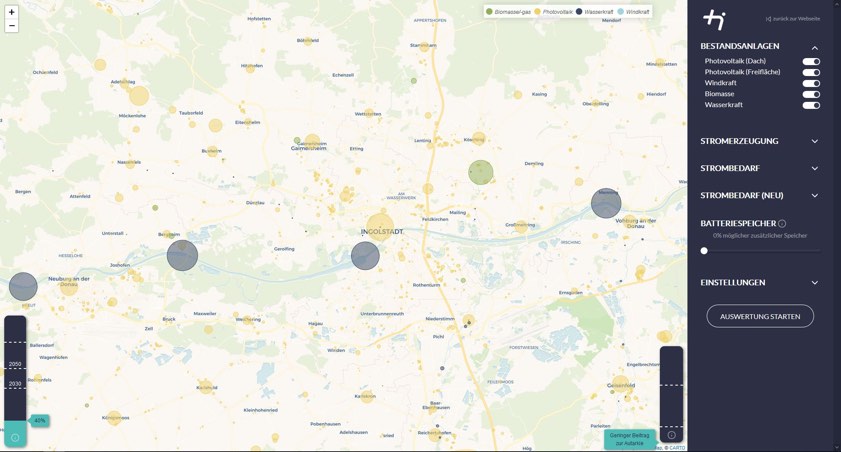Image resolution: width=841 pixels, height=452 pixels.
Task: Collapse the Bestandsanlagen section
Action: pos(815,47)
